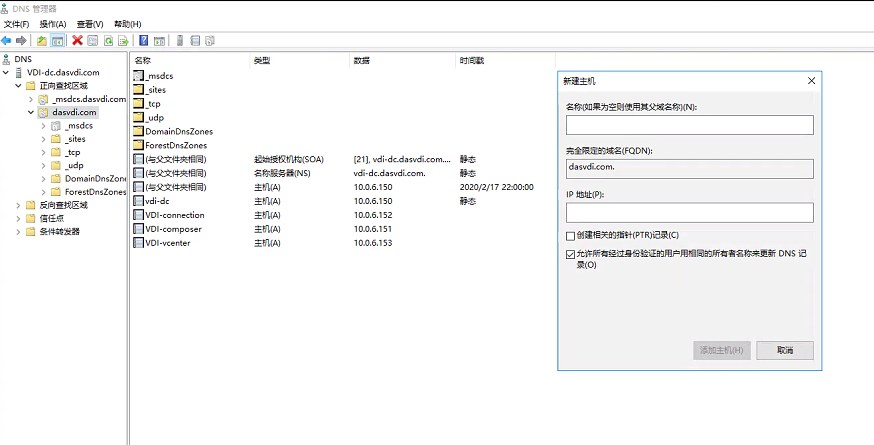Click the red X delete icon

(77, 40)
